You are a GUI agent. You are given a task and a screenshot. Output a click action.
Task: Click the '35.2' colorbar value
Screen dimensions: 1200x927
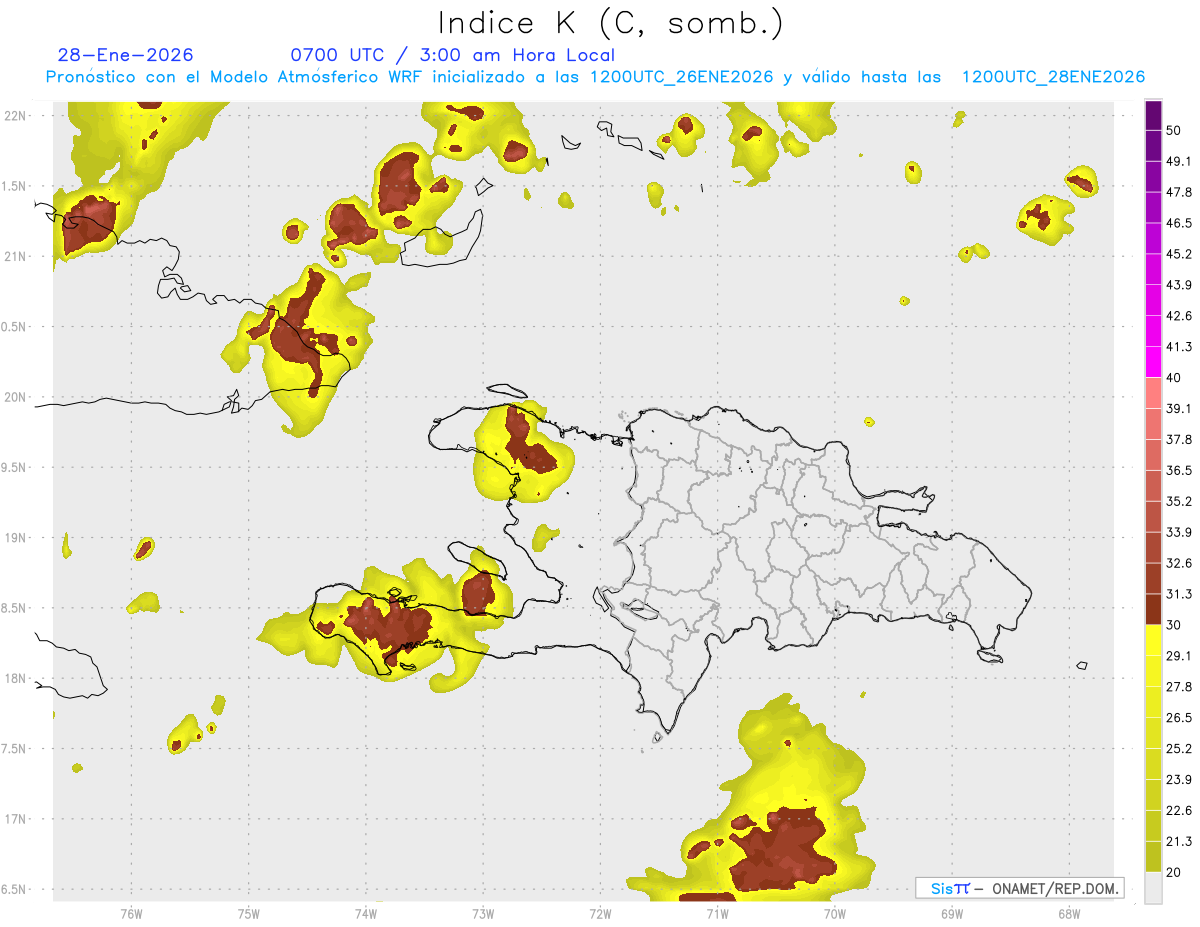coord(1179,502)
